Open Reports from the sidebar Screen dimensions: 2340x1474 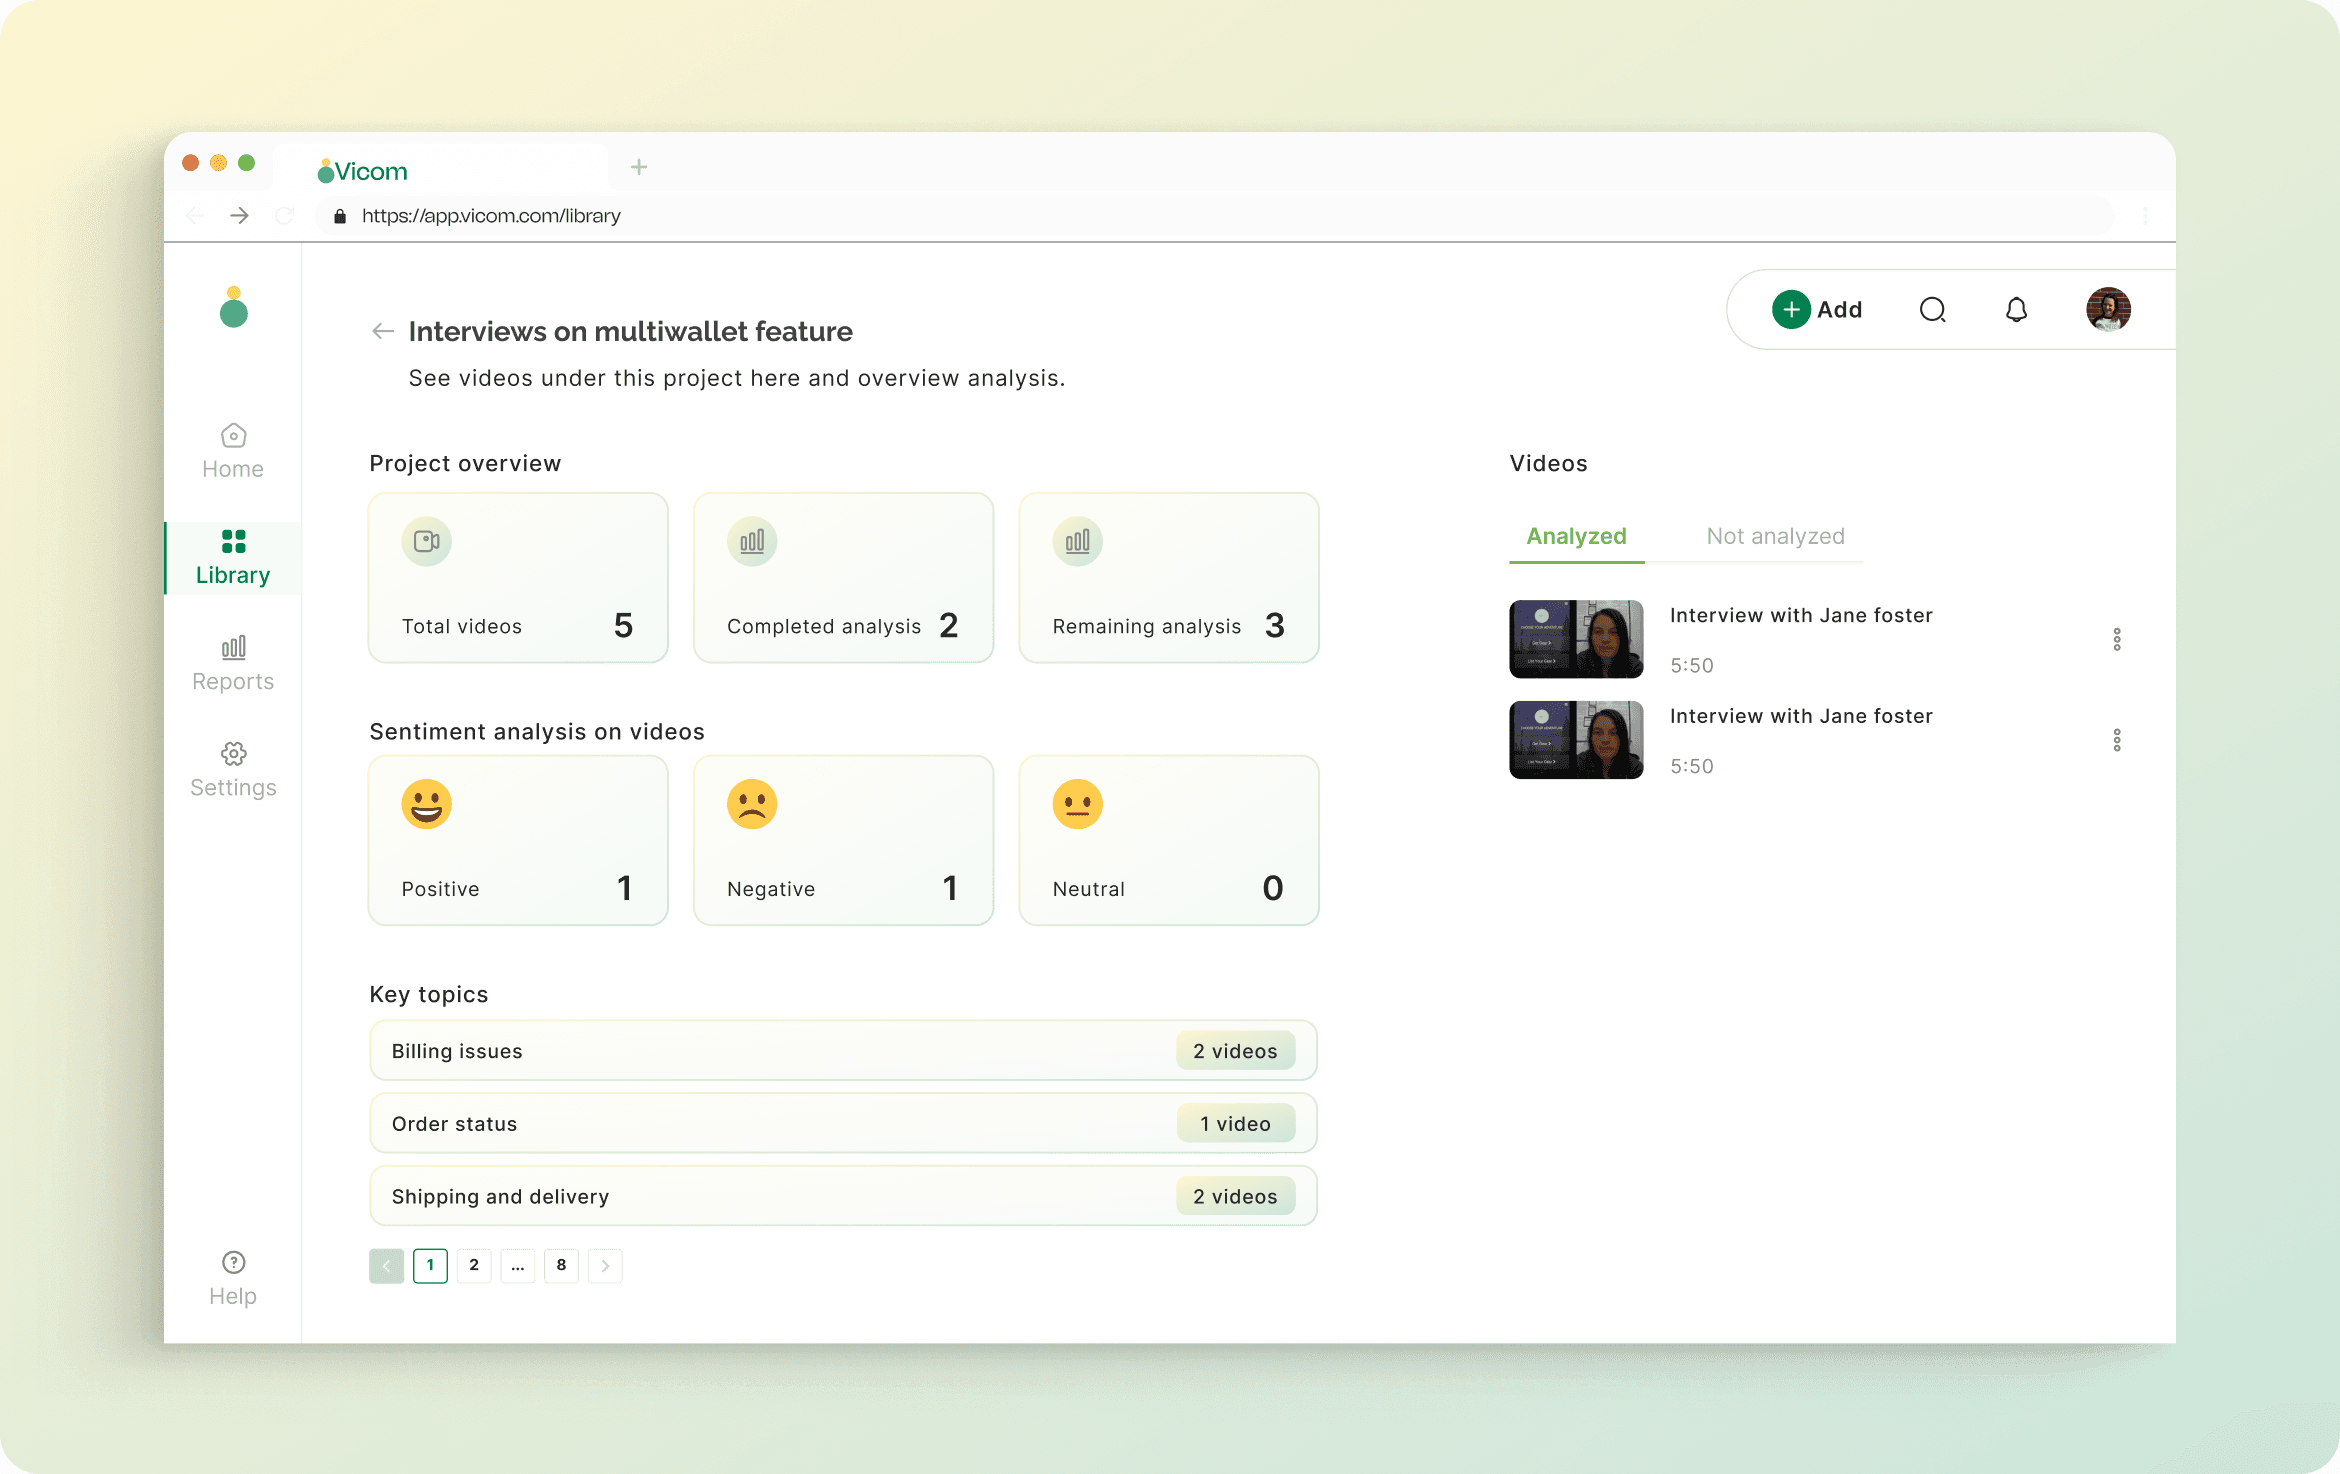tap(233, 663)
